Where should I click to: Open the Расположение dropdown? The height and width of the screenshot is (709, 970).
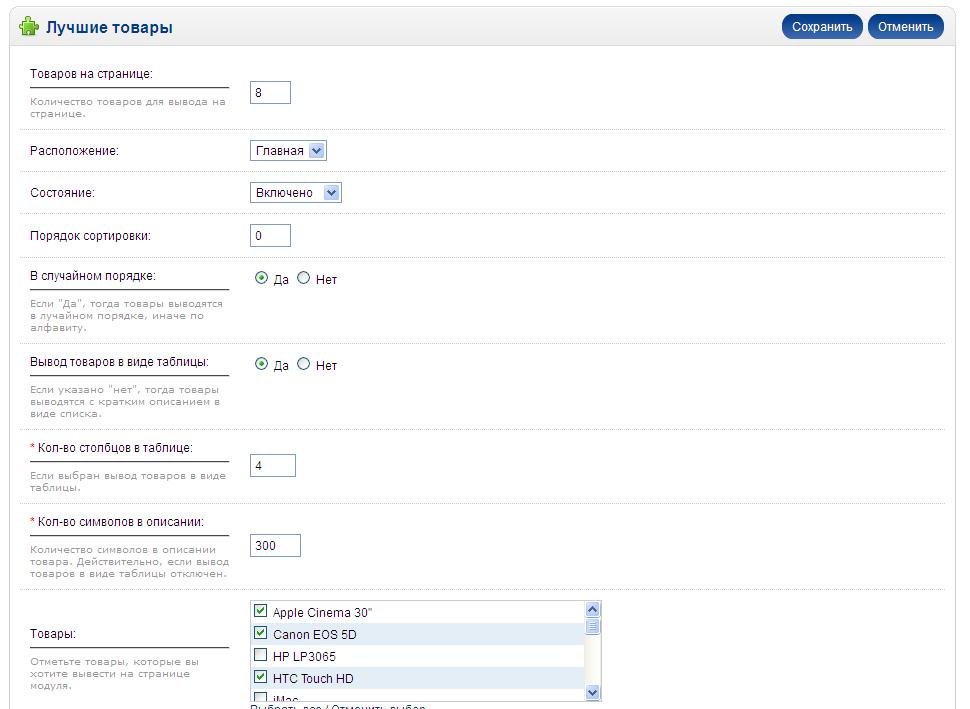tap(288, 151)
